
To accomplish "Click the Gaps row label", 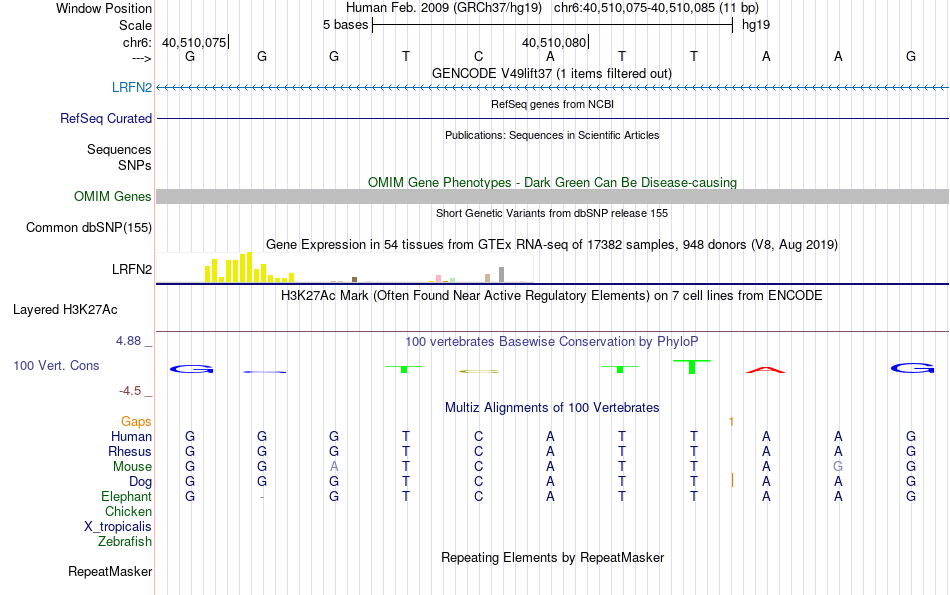I will [136, 421].
